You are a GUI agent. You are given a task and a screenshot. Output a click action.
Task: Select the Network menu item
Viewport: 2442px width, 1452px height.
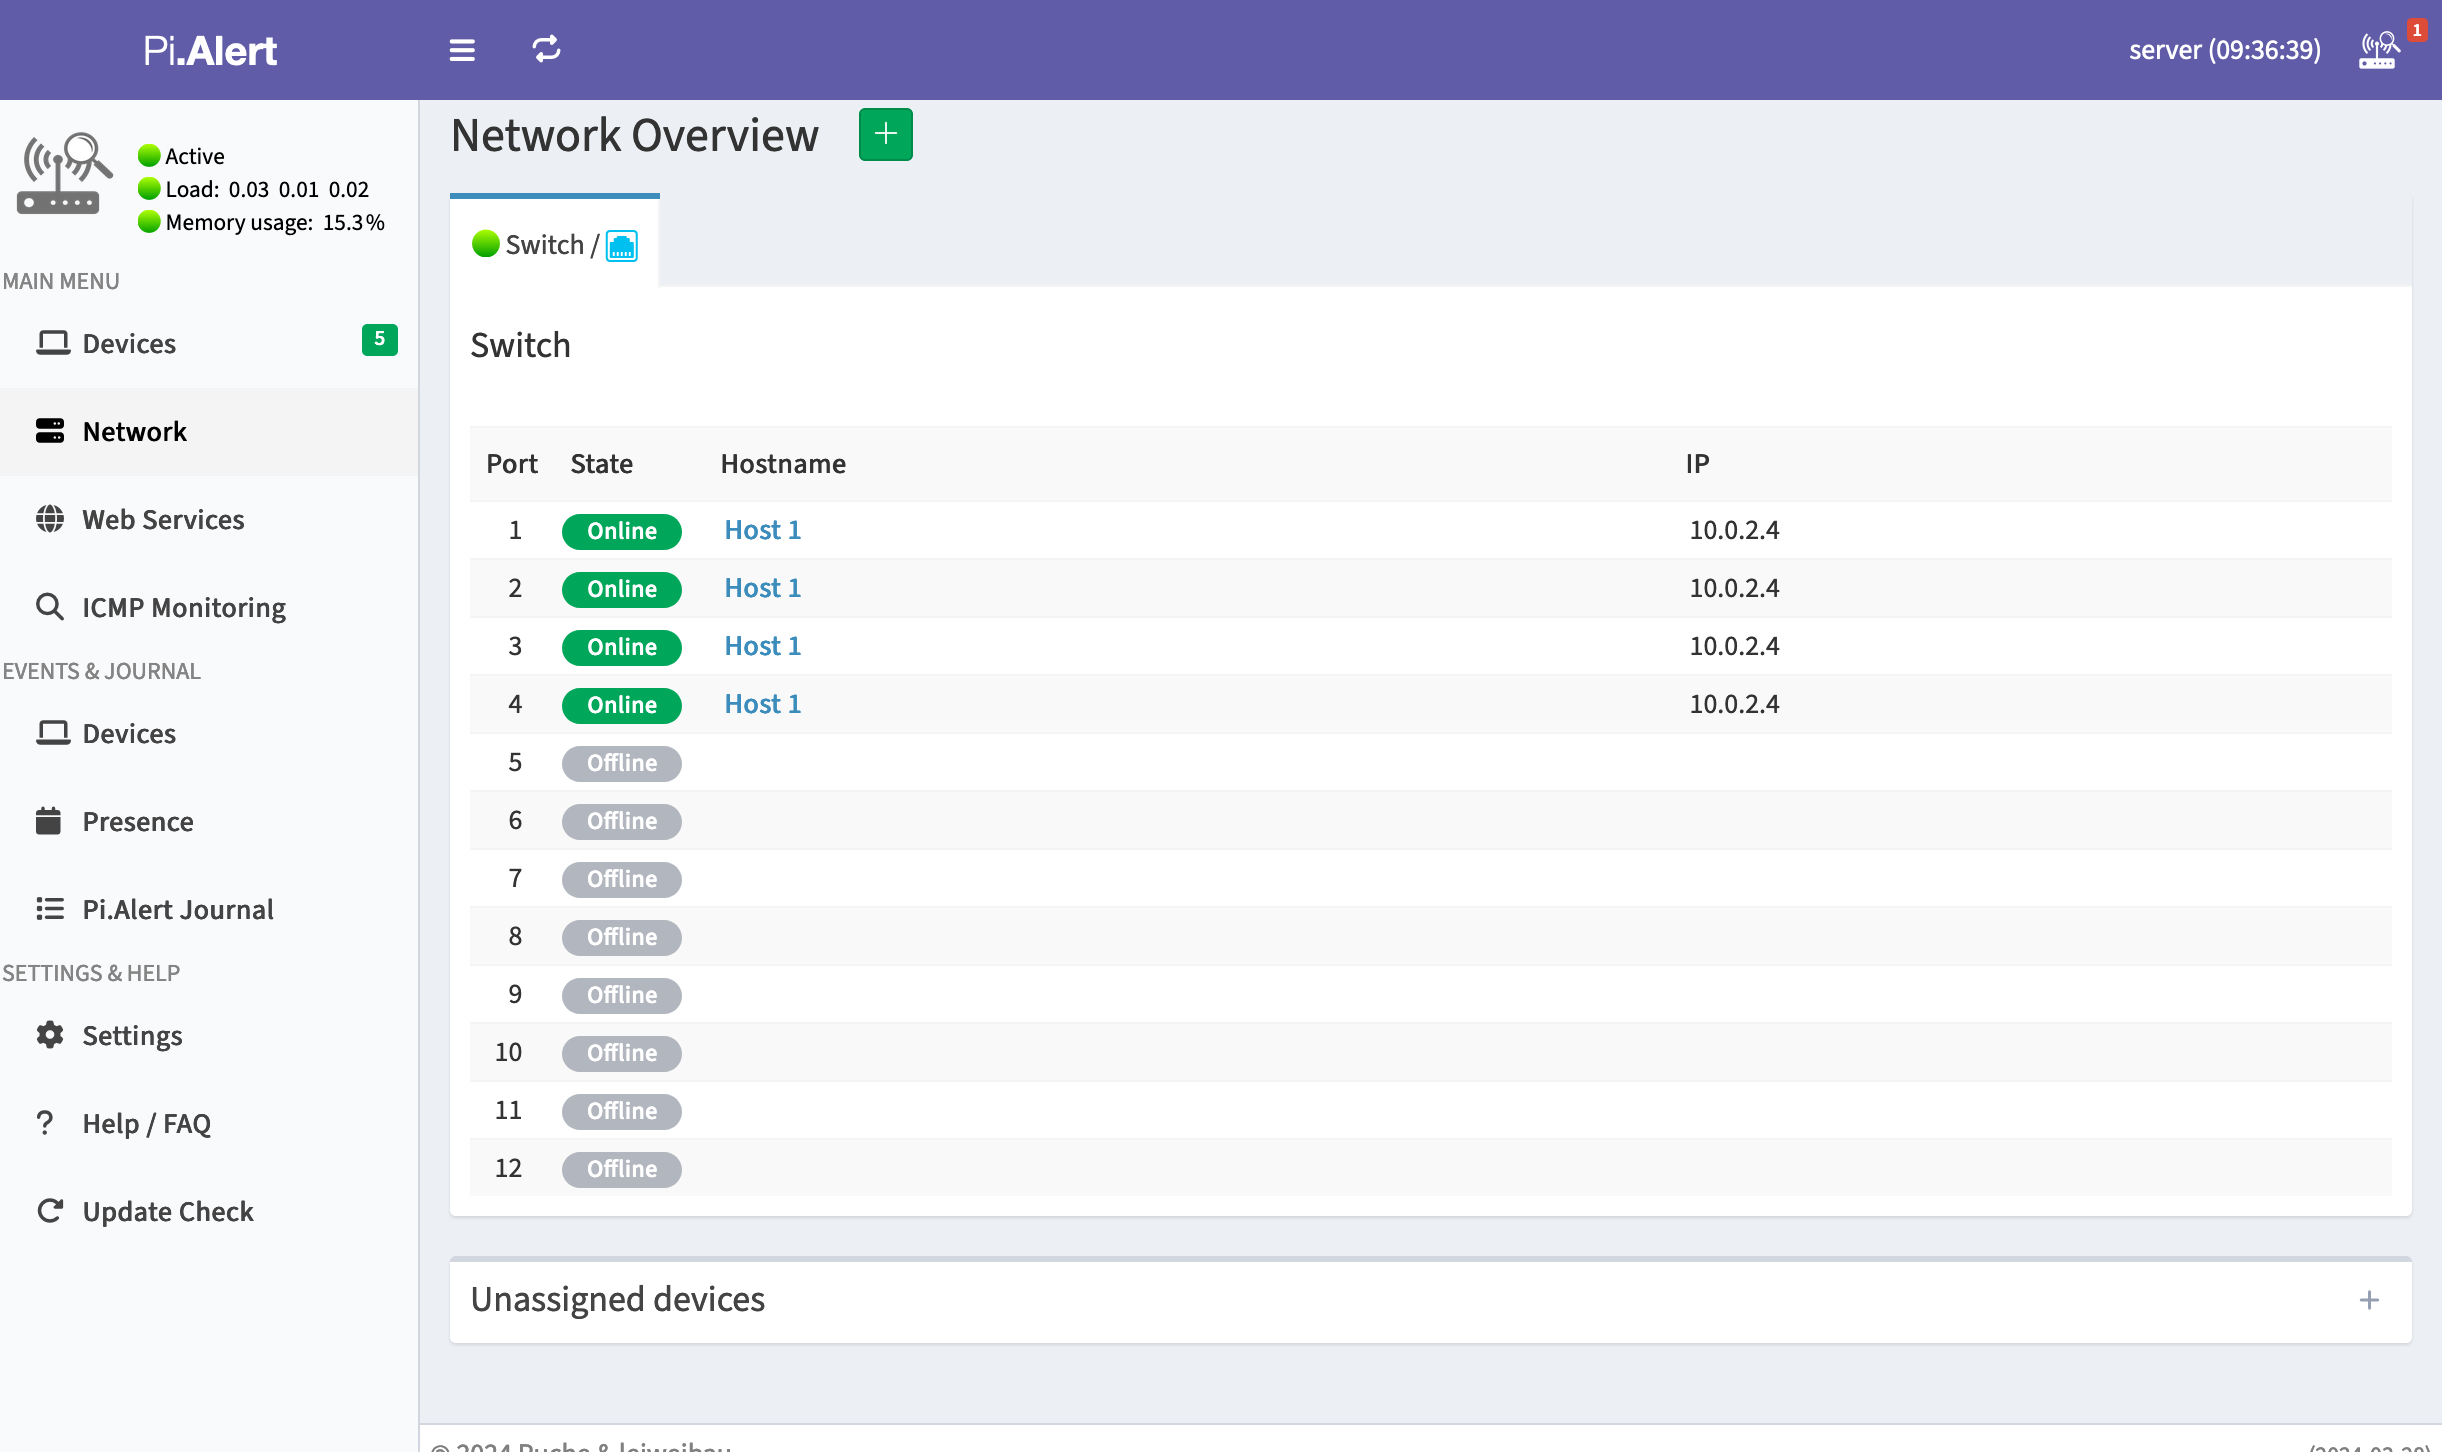coord(135,430)
